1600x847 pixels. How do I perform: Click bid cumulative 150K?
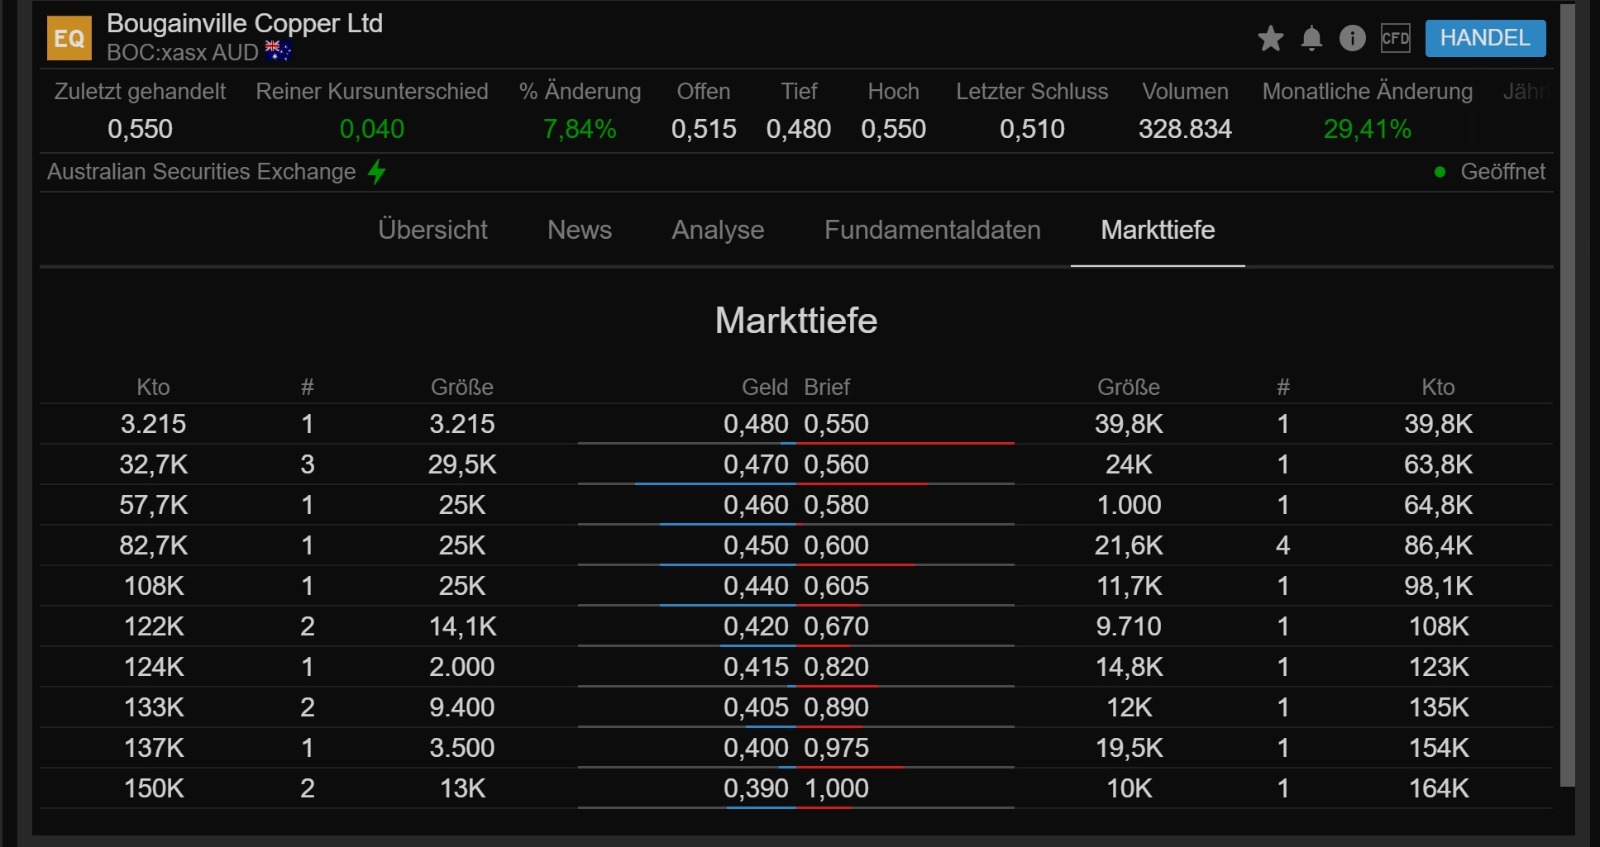point(153,789)
